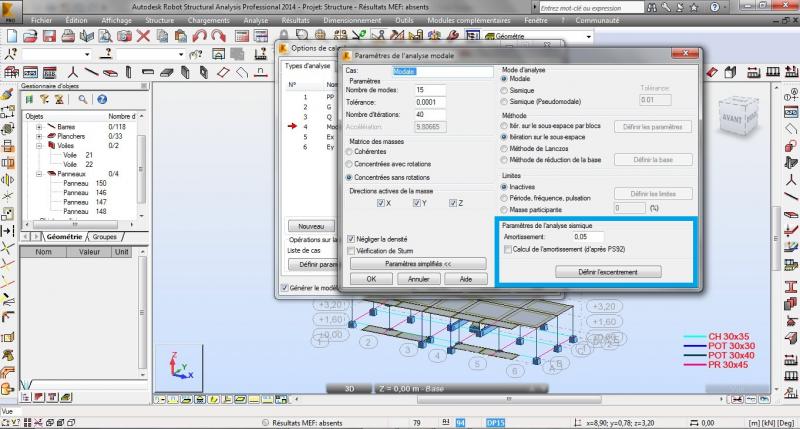The width and height of the screenshot is (800, 429).
Task: Open the Analyse menu
Action: 256,20
